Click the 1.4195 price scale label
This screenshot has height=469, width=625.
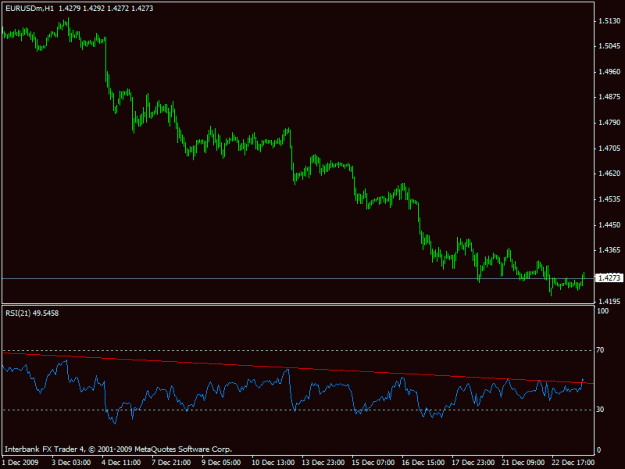pyautogui.click(x=609, y=301)
